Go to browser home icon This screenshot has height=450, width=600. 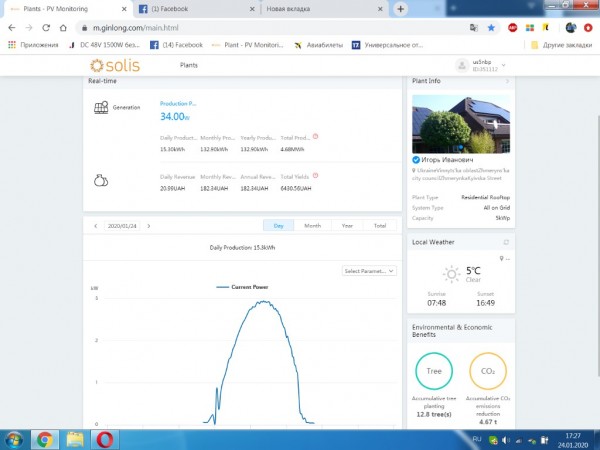(x=63, y=28)
